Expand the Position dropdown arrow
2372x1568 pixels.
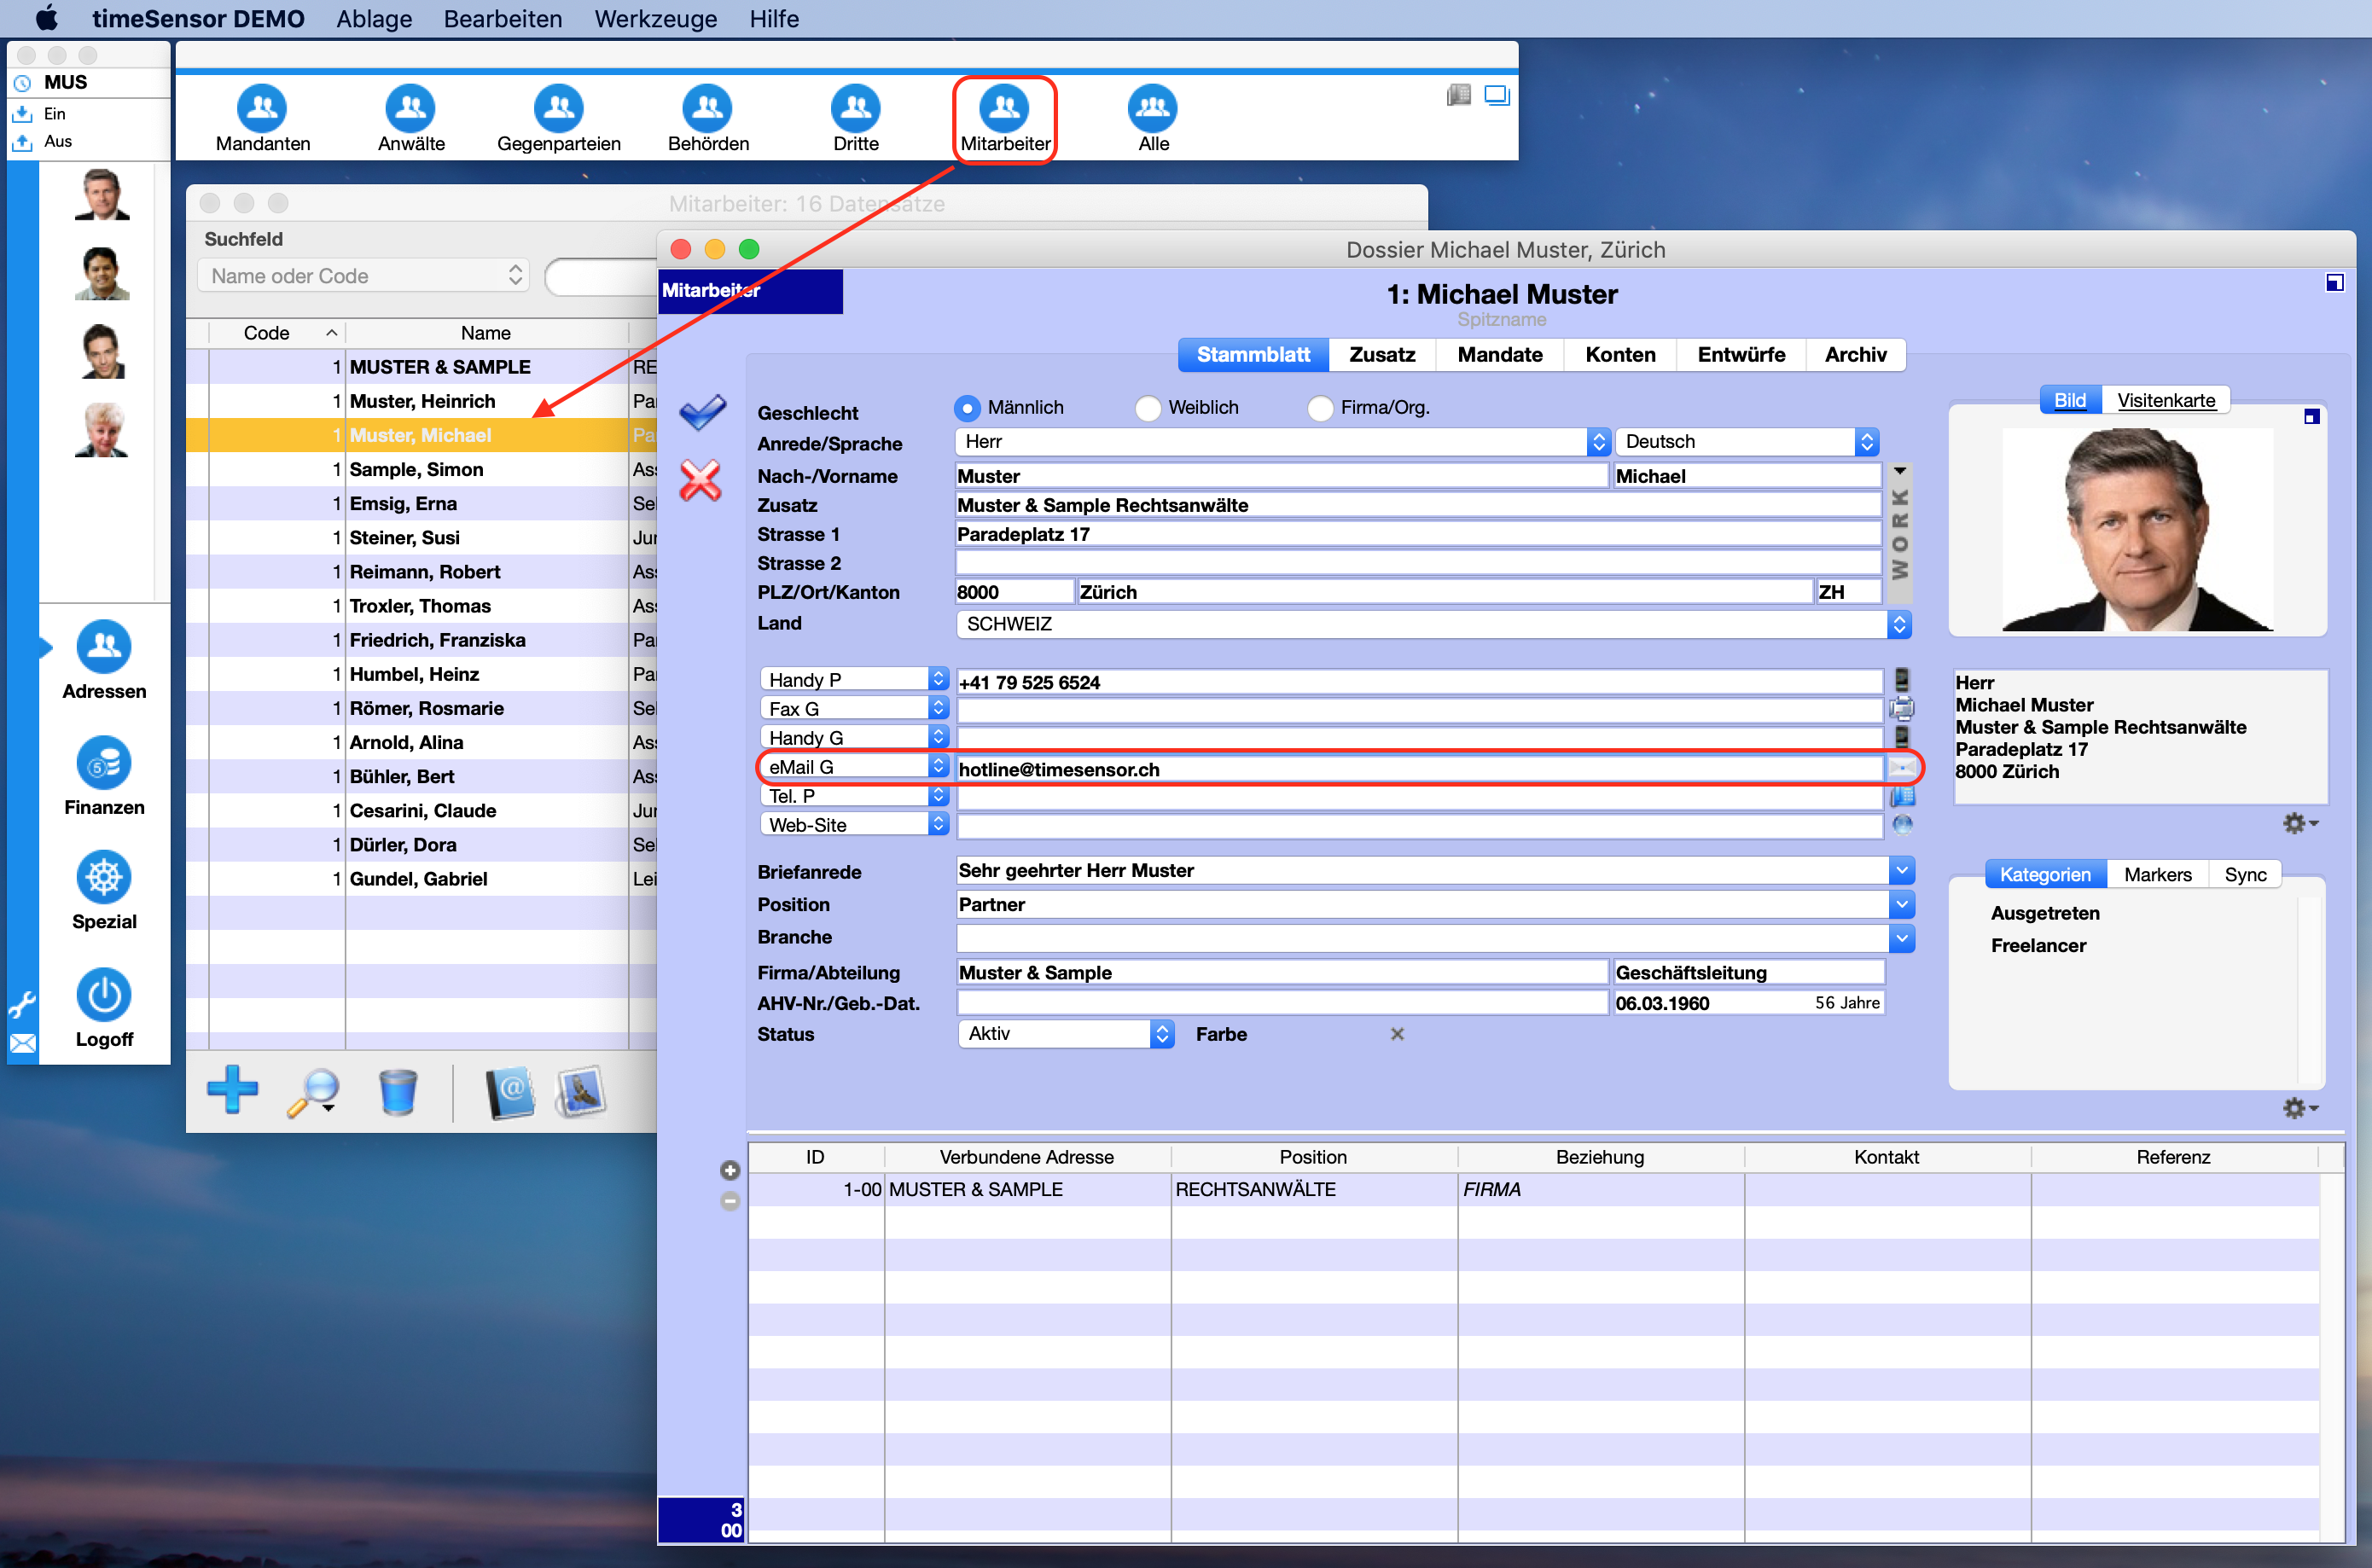pos(1901,904)
